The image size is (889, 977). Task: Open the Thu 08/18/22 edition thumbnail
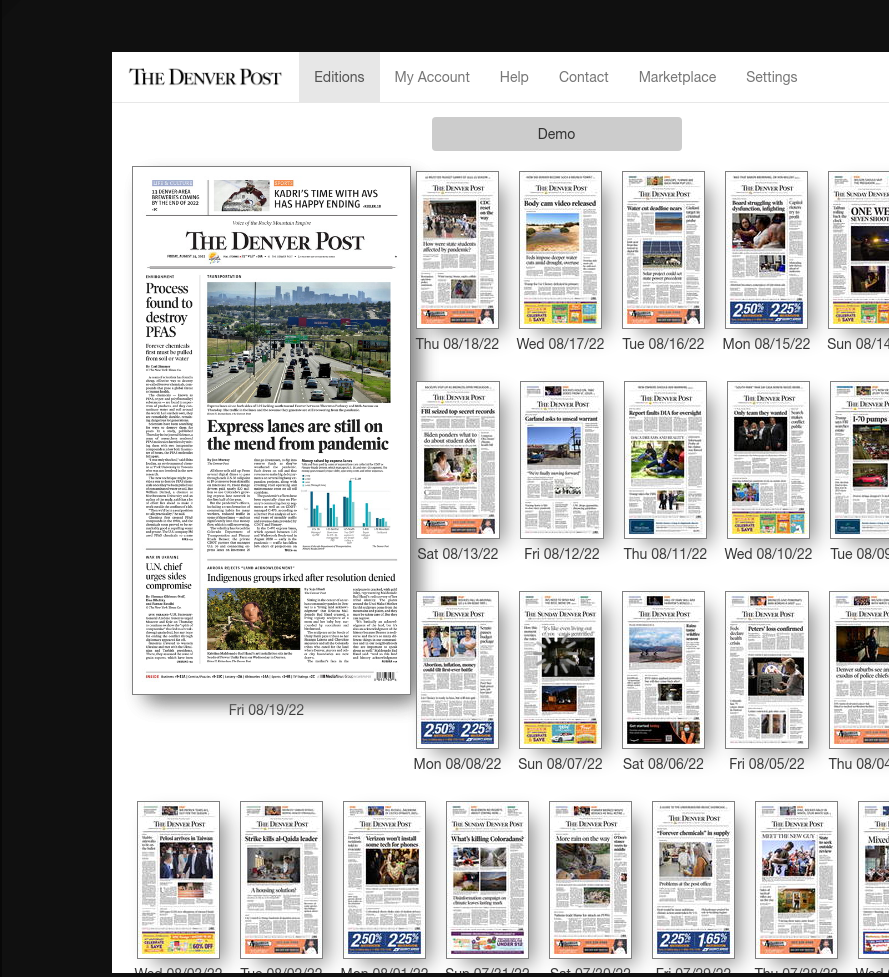click(x=457, y=250)
